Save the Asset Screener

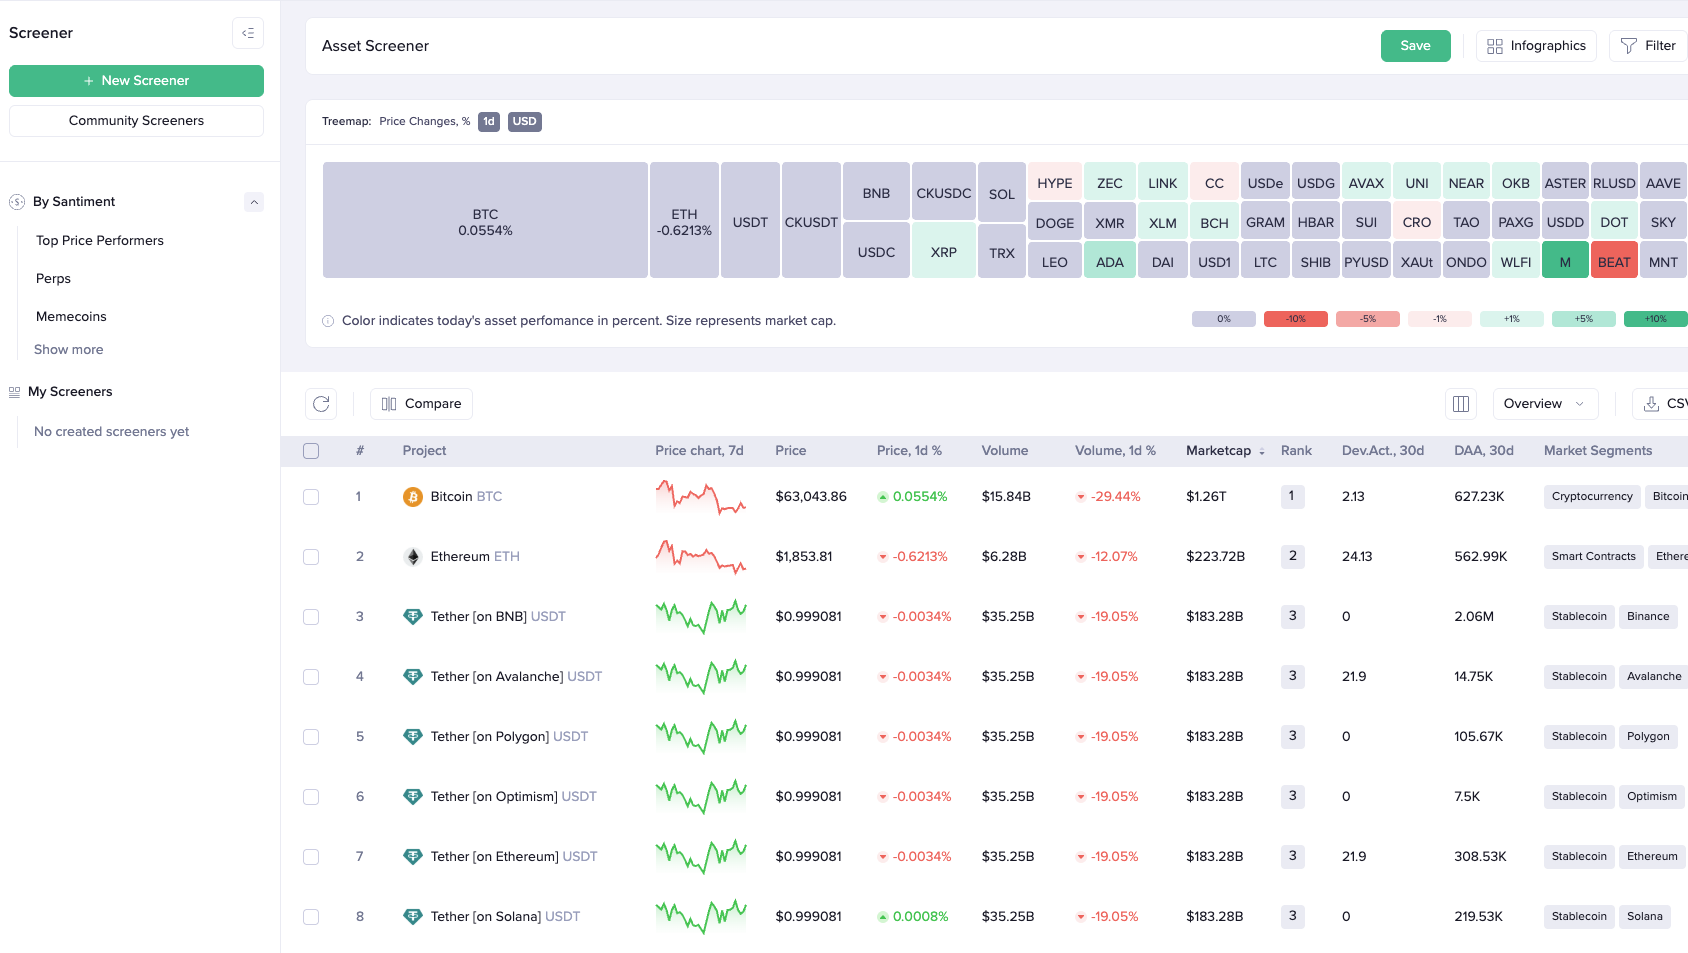1415,46
